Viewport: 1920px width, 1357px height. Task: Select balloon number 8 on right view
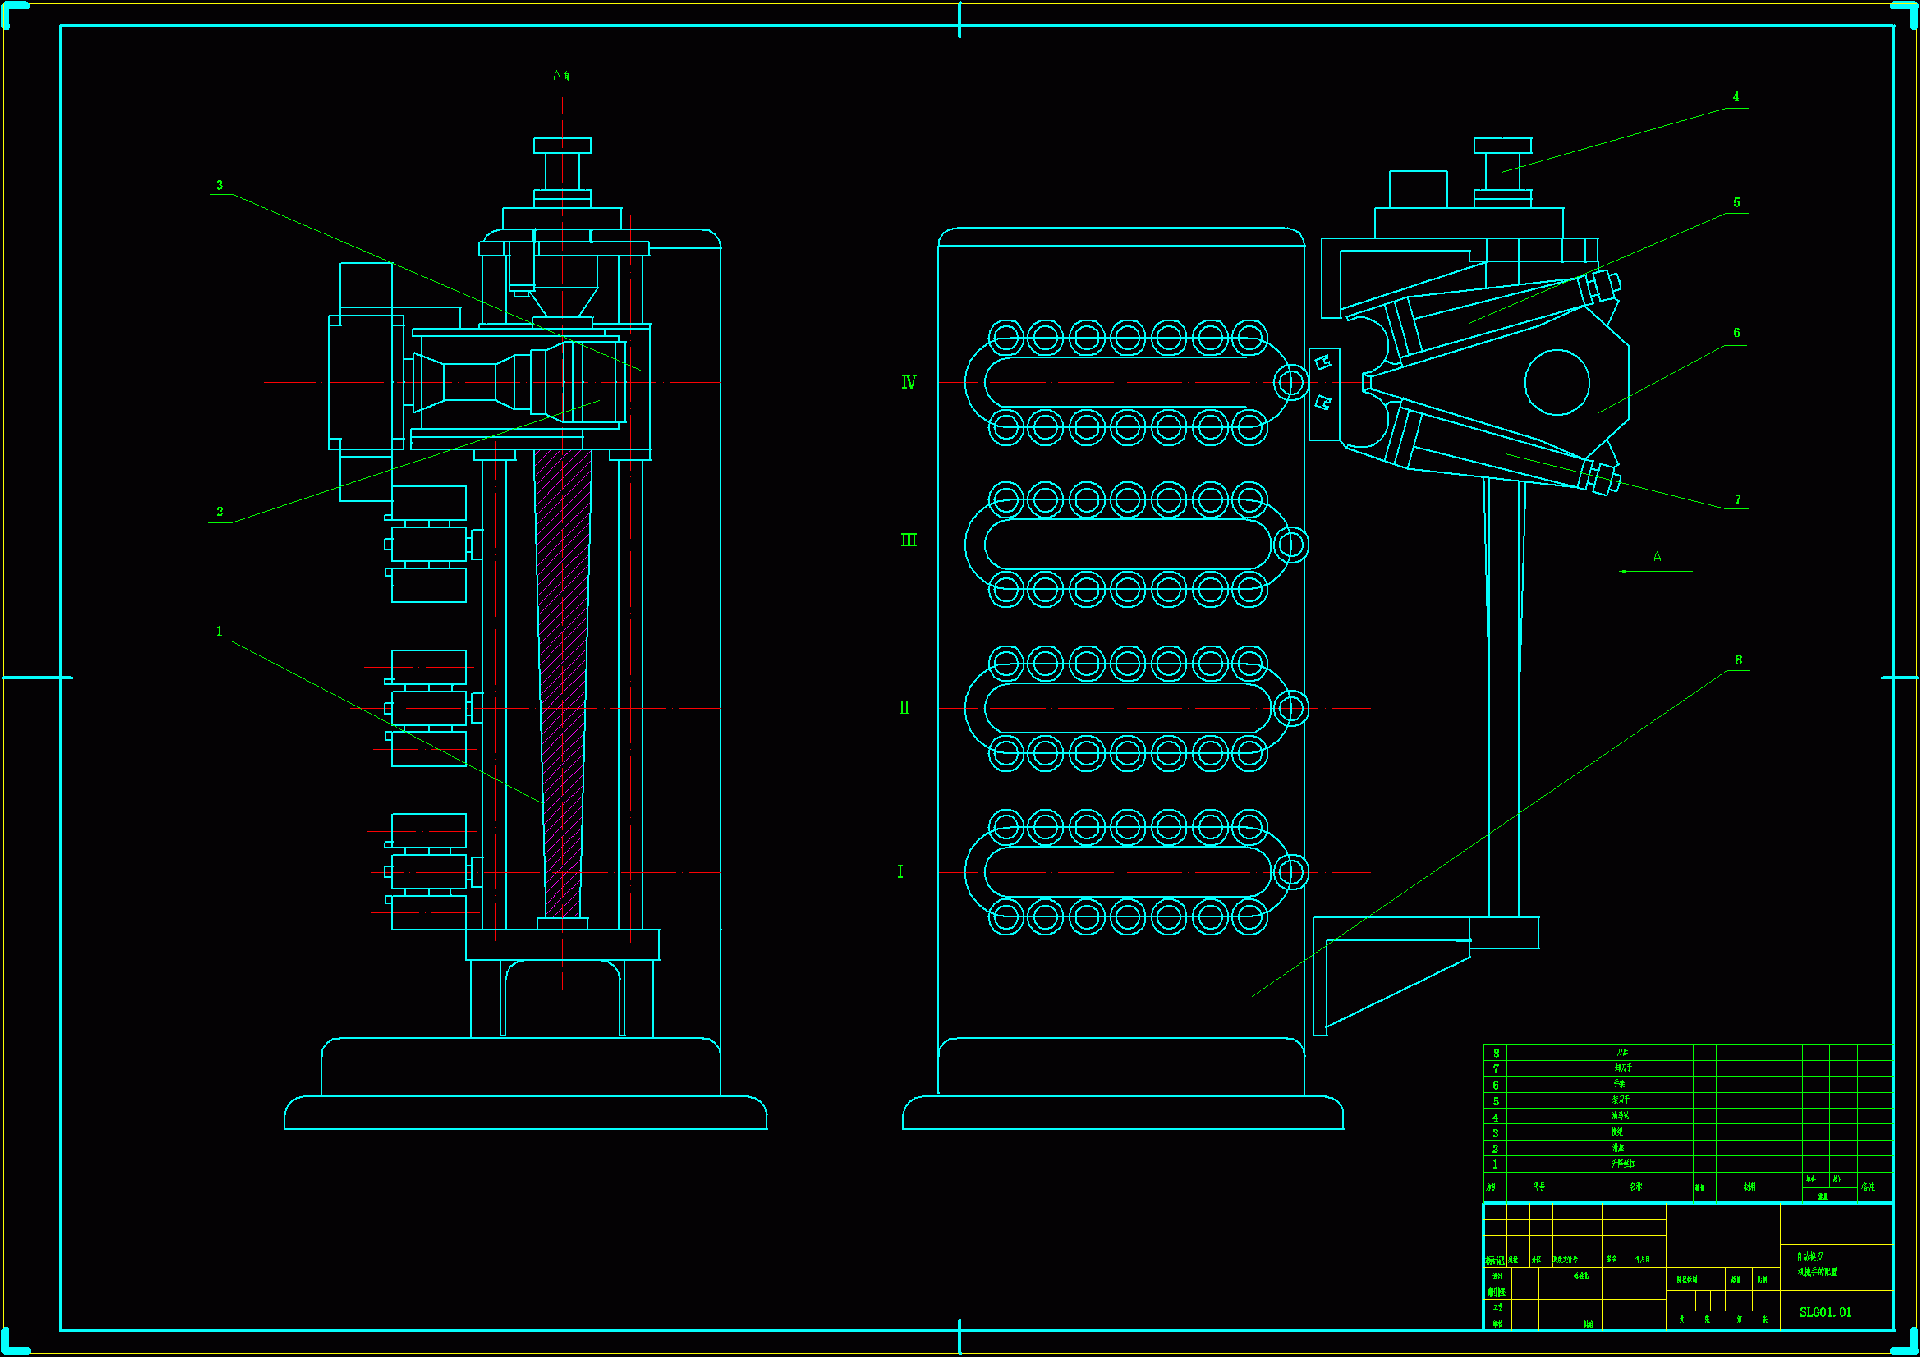(1738, 660)
